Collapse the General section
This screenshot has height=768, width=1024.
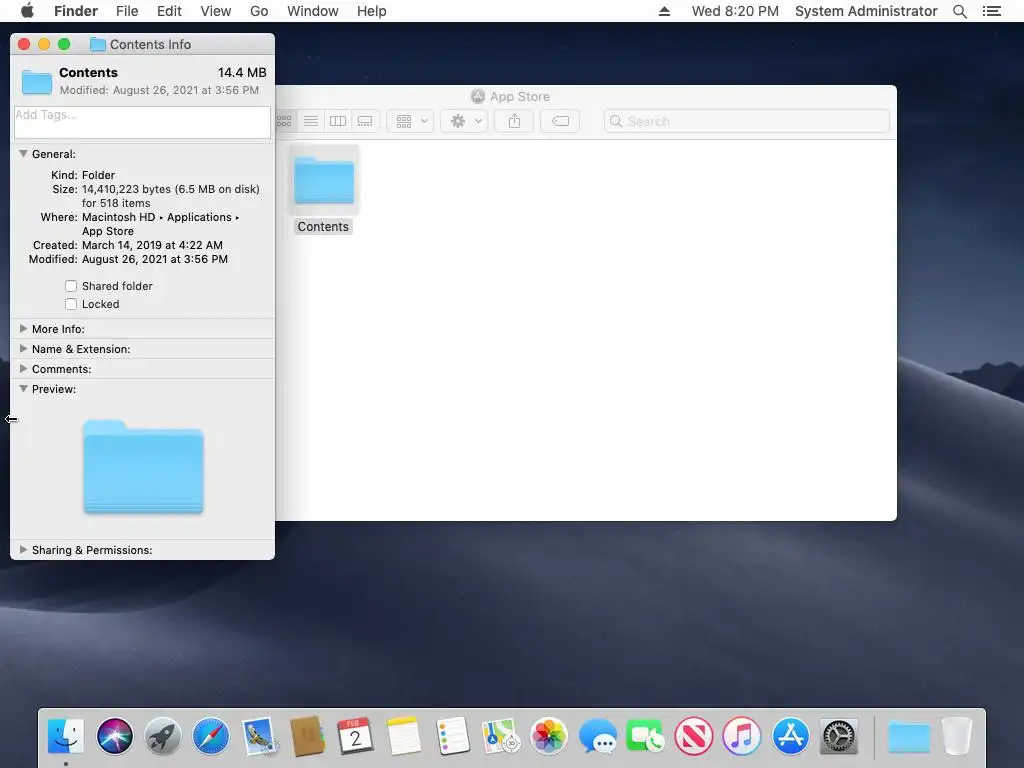[24, 154]
